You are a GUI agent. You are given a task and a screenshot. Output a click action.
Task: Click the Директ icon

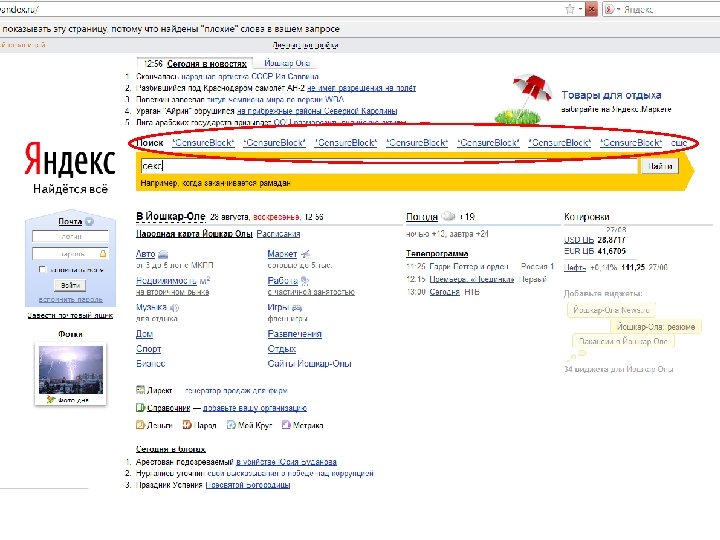141,390
